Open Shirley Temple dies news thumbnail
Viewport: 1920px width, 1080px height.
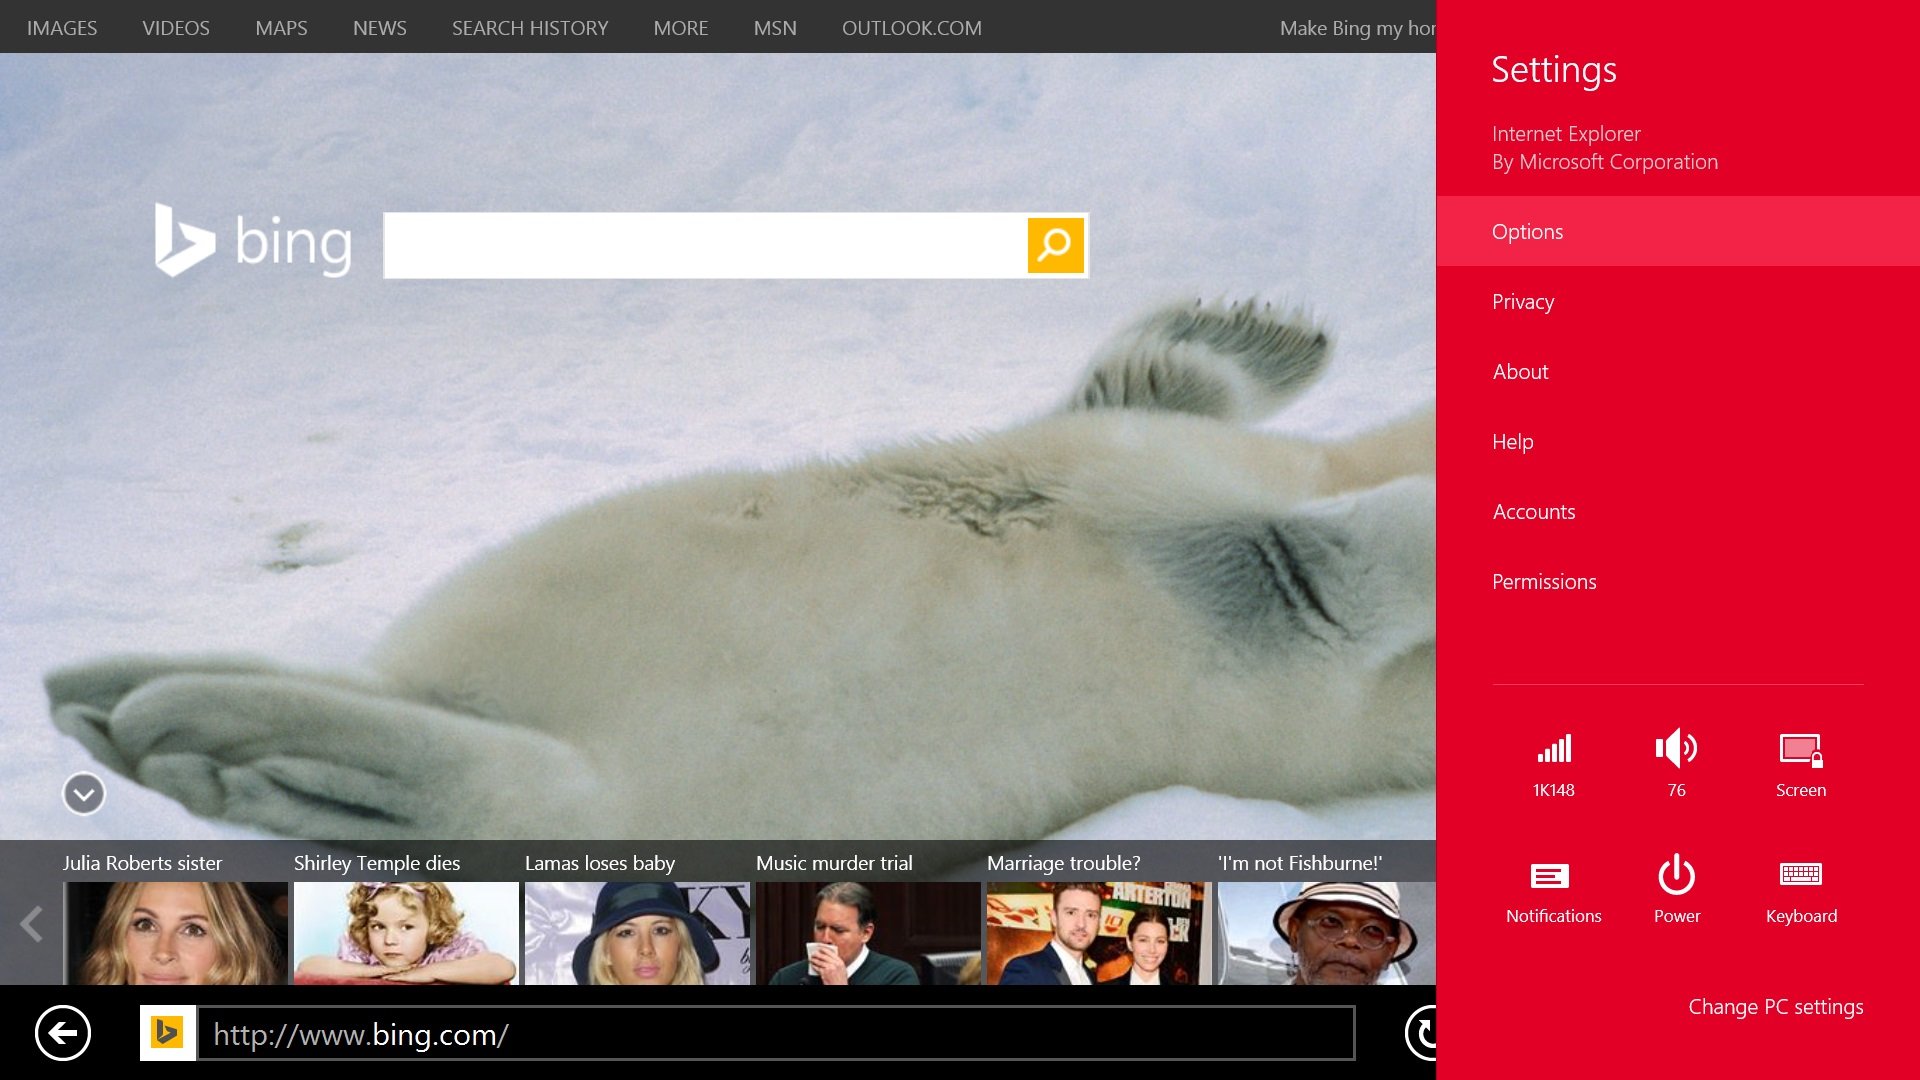click(406, 933)
